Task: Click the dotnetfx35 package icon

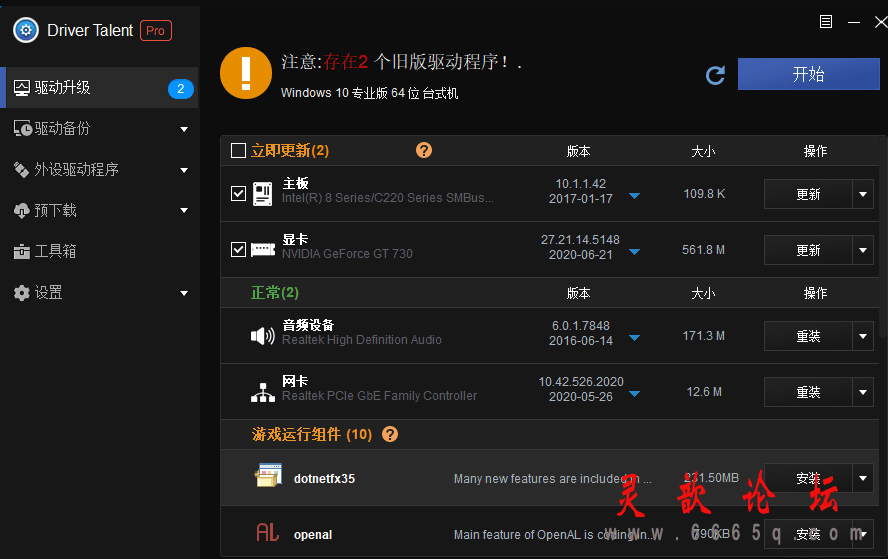Action: pos(268,476)
